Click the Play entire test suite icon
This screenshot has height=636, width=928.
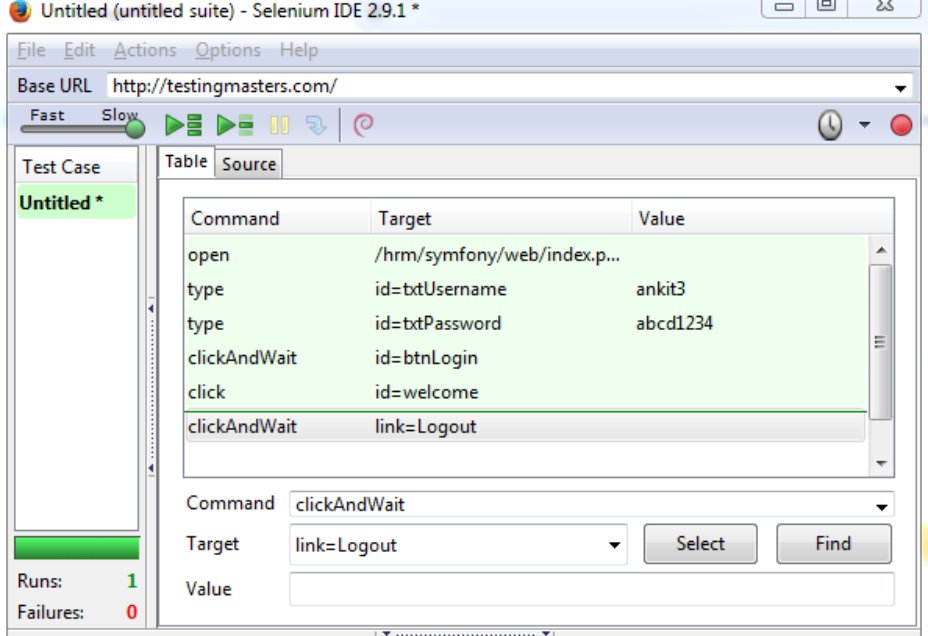pyautogui.click(x=184, y=126)
